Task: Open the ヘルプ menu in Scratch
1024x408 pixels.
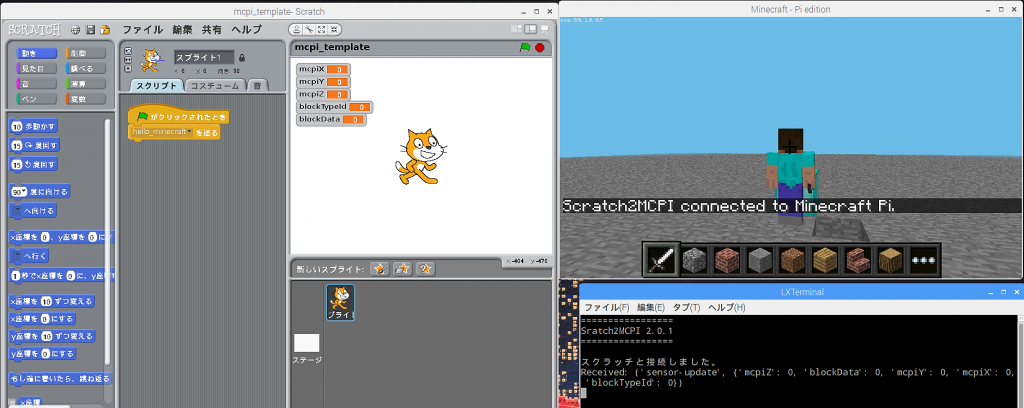Action: point(247,29)
